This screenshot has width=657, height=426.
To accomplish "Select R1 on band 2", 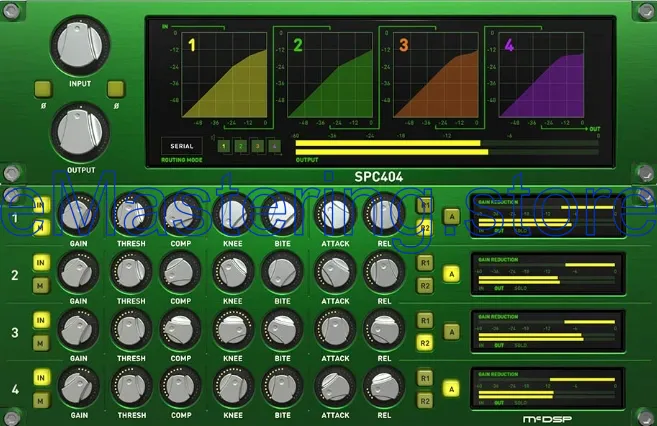I will pyautogui.click(x=425, y=263).
